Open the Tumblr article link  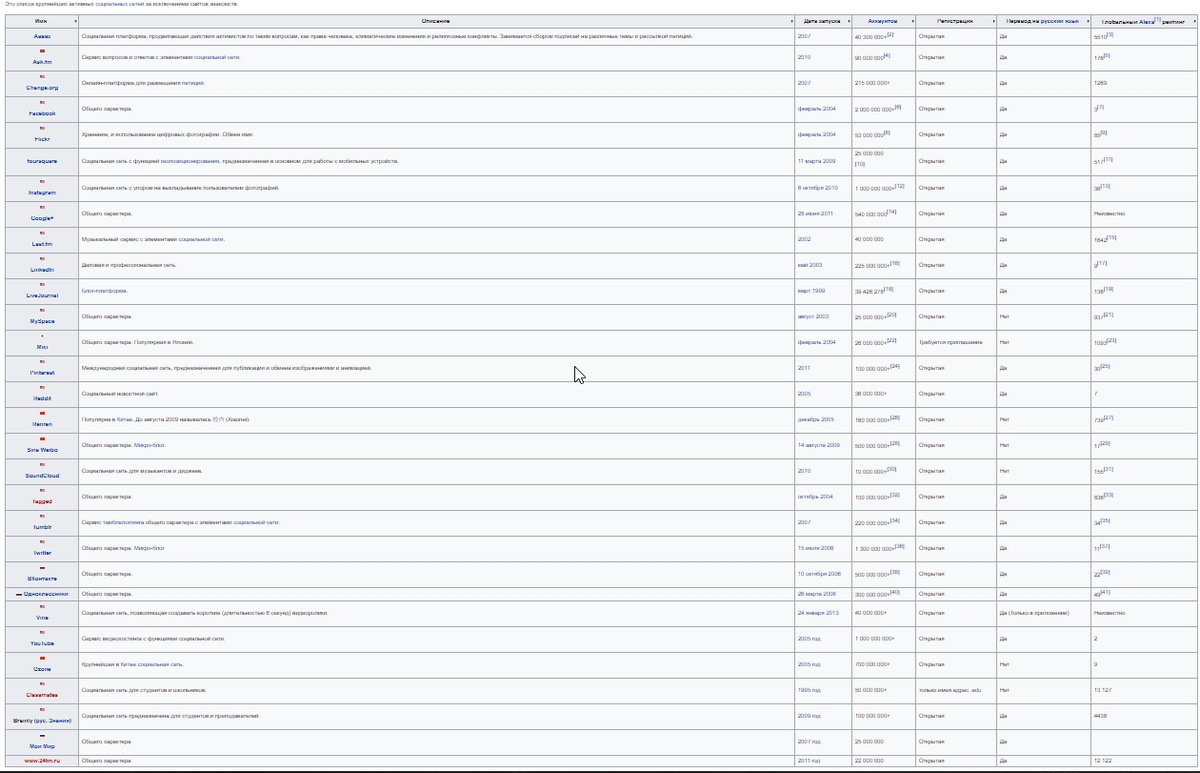(41, 527)
